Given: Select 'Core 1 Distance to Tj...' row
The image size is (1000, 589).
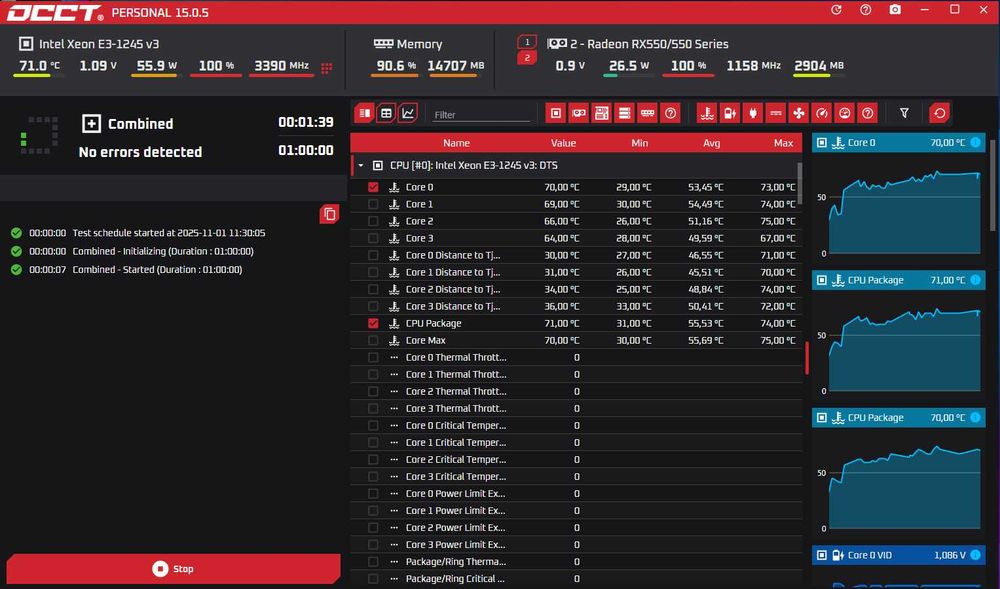Looking at the screenshot, I should 576,272.
